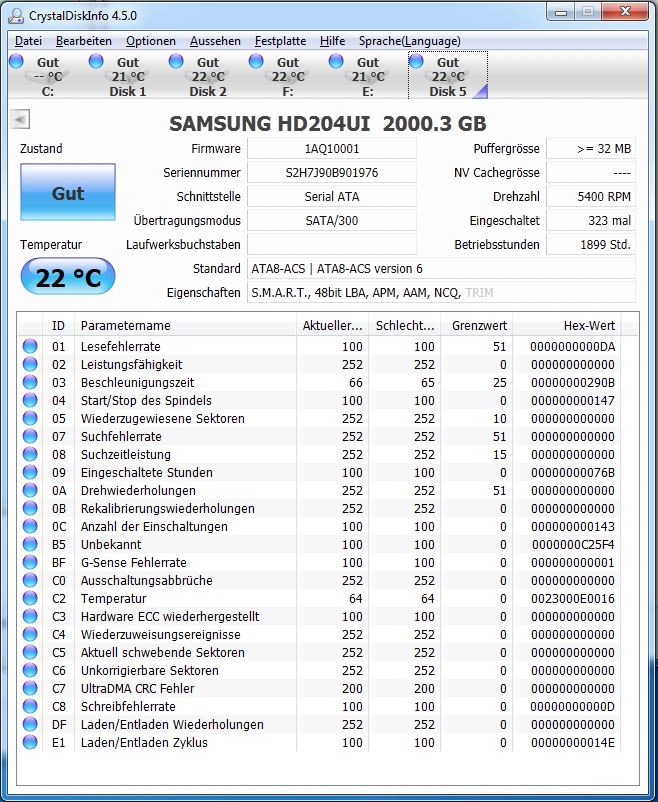Click the Grenzwert column header
This screenshot has height=802, width=658.
coord(476,325)
